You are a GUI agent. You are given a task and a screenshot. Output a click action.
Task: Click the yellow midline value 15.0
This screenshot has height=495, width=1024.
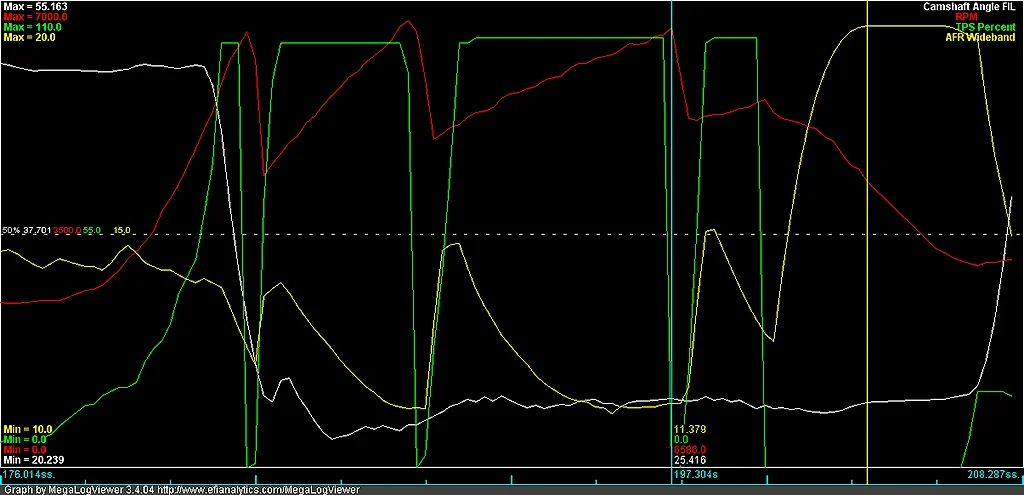[123, 231]
